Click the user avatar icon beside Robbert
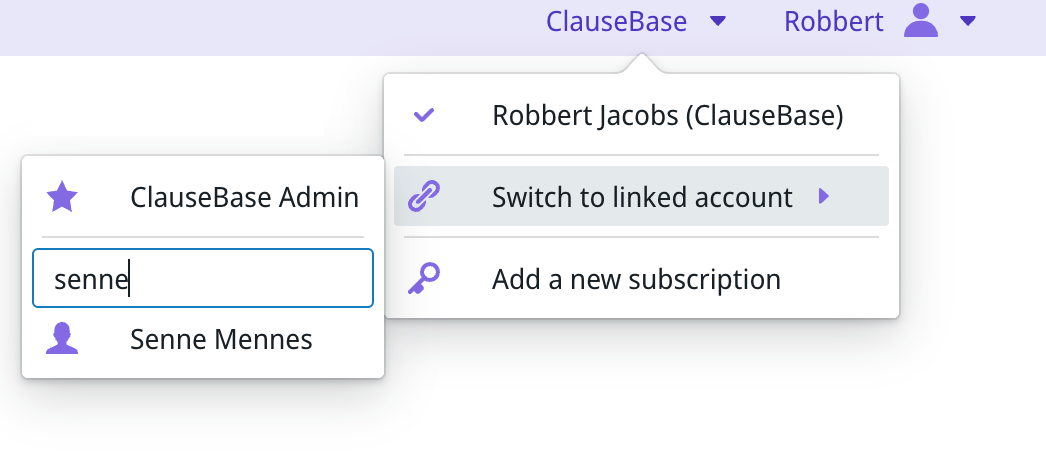 pyautogui.click(x=920, y=21)
